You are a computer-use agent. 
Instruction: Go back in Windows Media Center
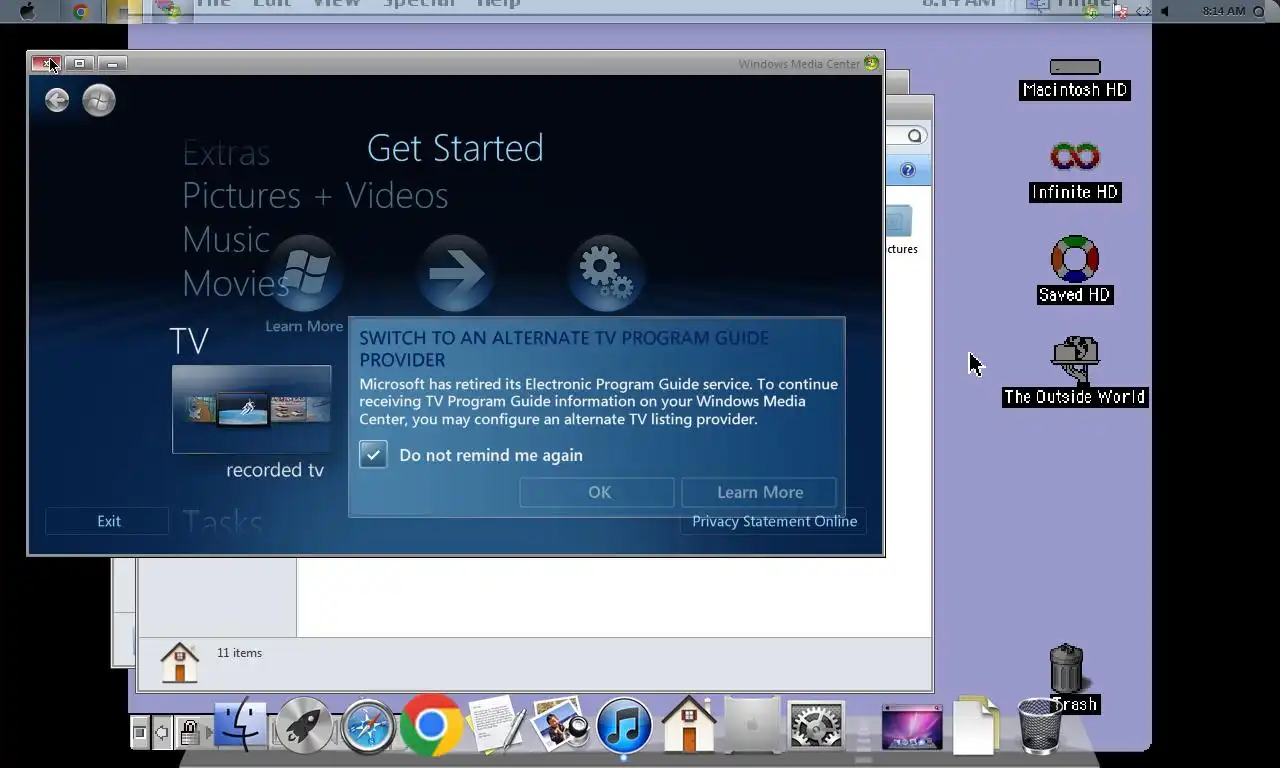[x=57, y=100]
